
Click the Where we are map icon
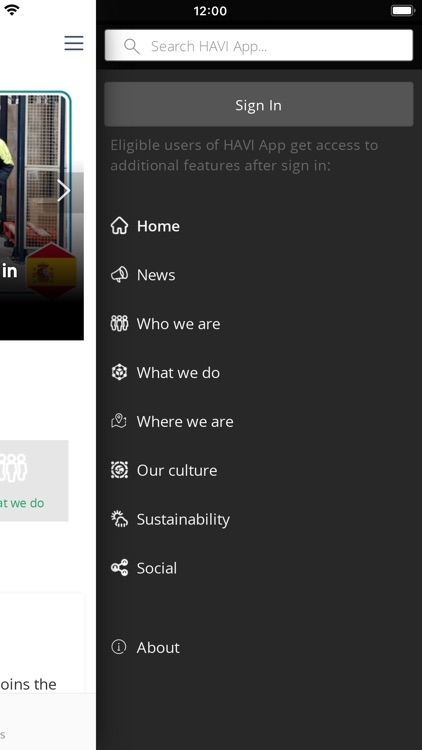(119, 421)
